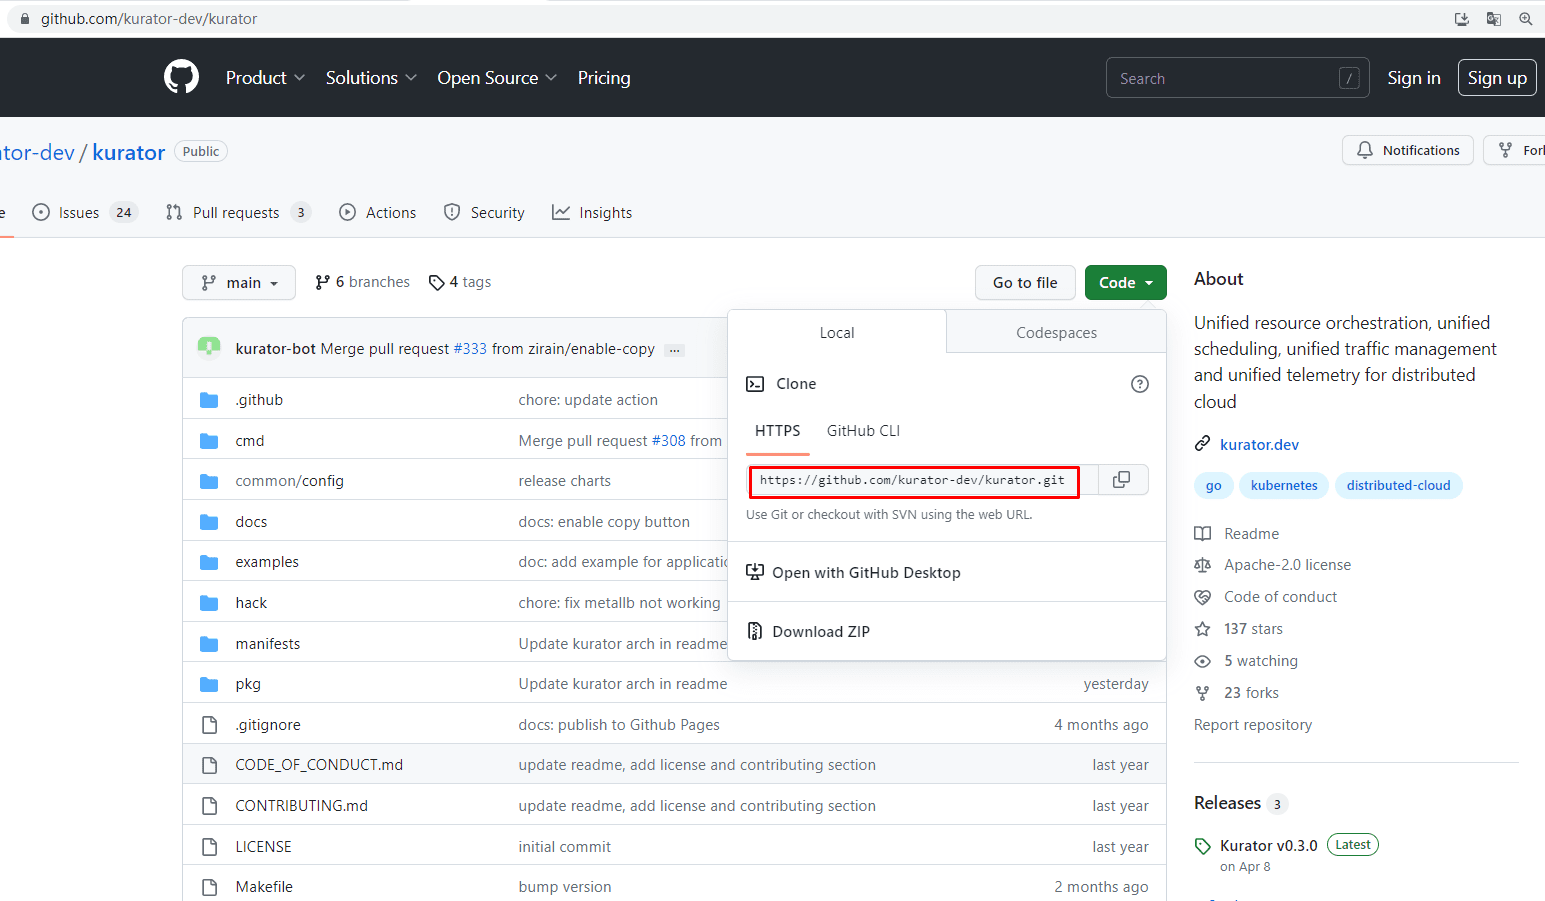Image resolution: width=1545 pixels, height=901 pixels.
Task: Click the Sign up button
Action: click(x=1497, y=78)
